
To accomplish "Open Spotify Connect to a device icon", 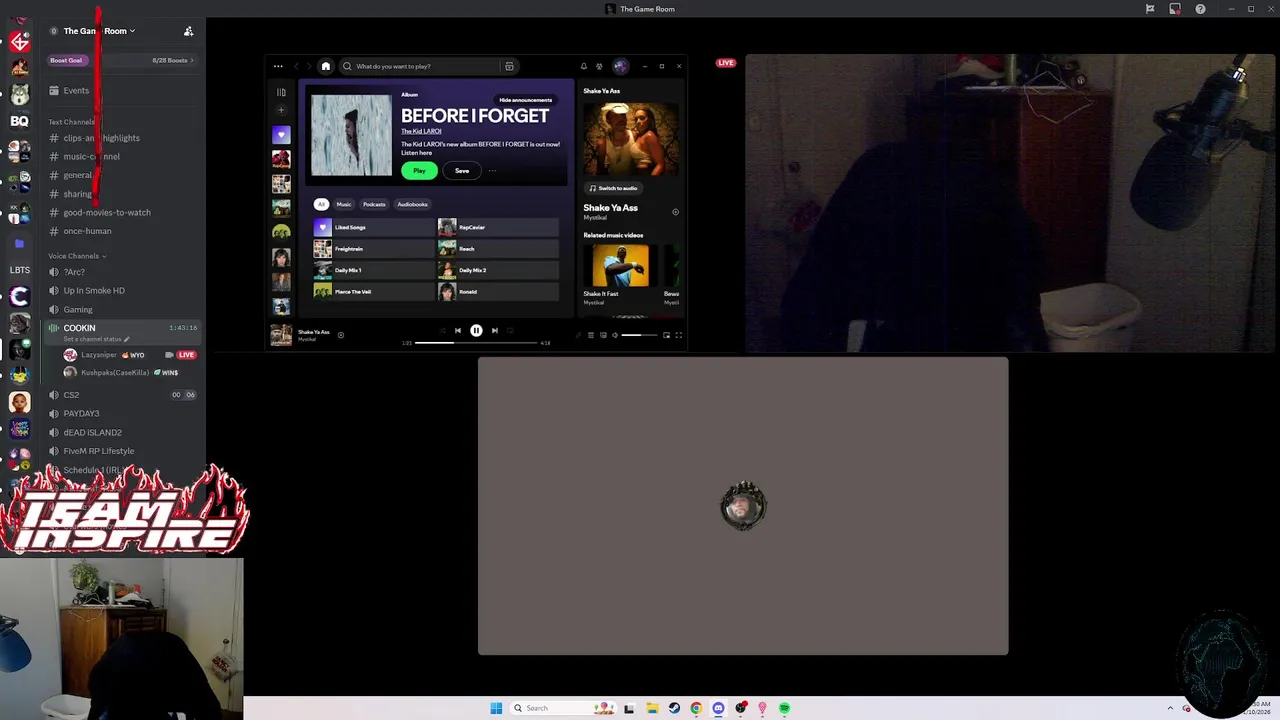I will click(603, 335).
